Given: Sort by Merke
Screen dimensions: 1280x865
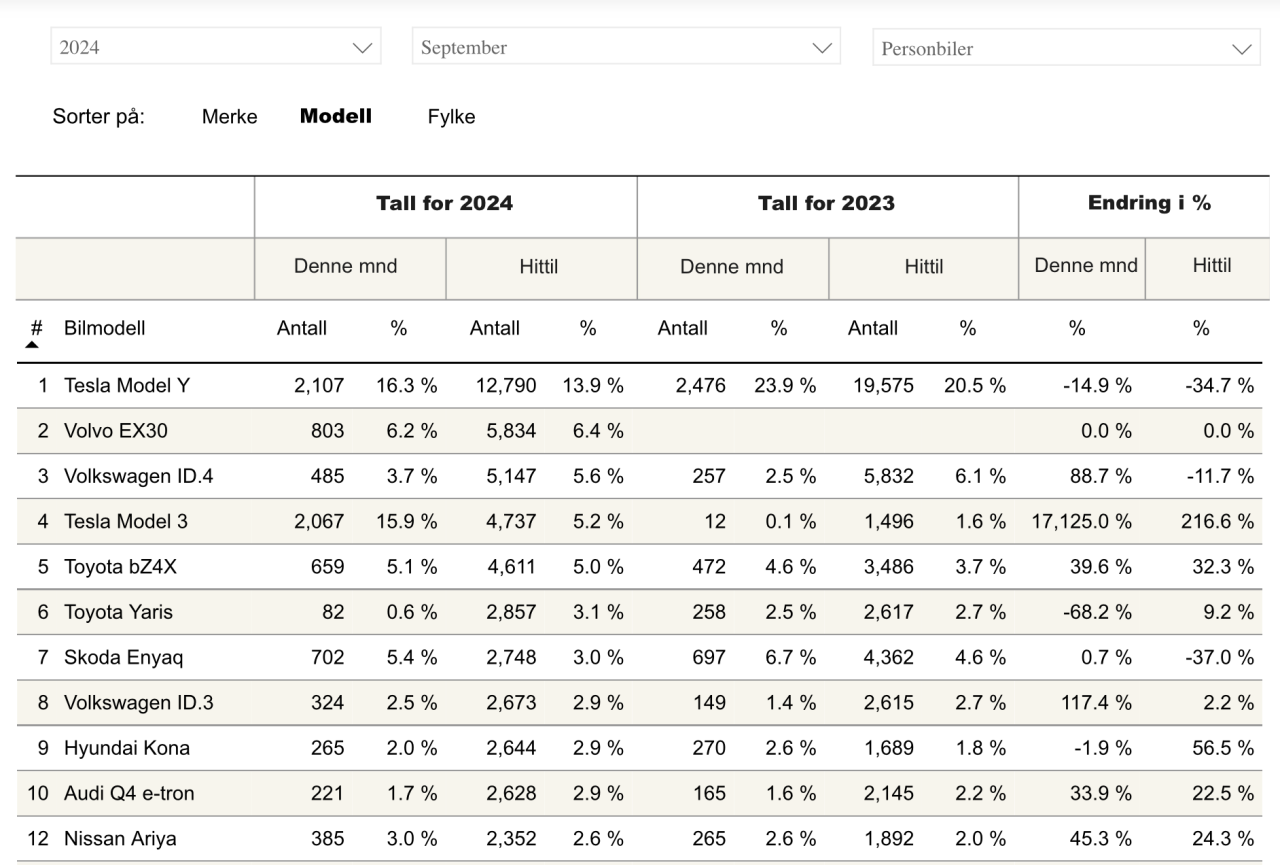Looking at the screenshot, I should tap(229, 117).
